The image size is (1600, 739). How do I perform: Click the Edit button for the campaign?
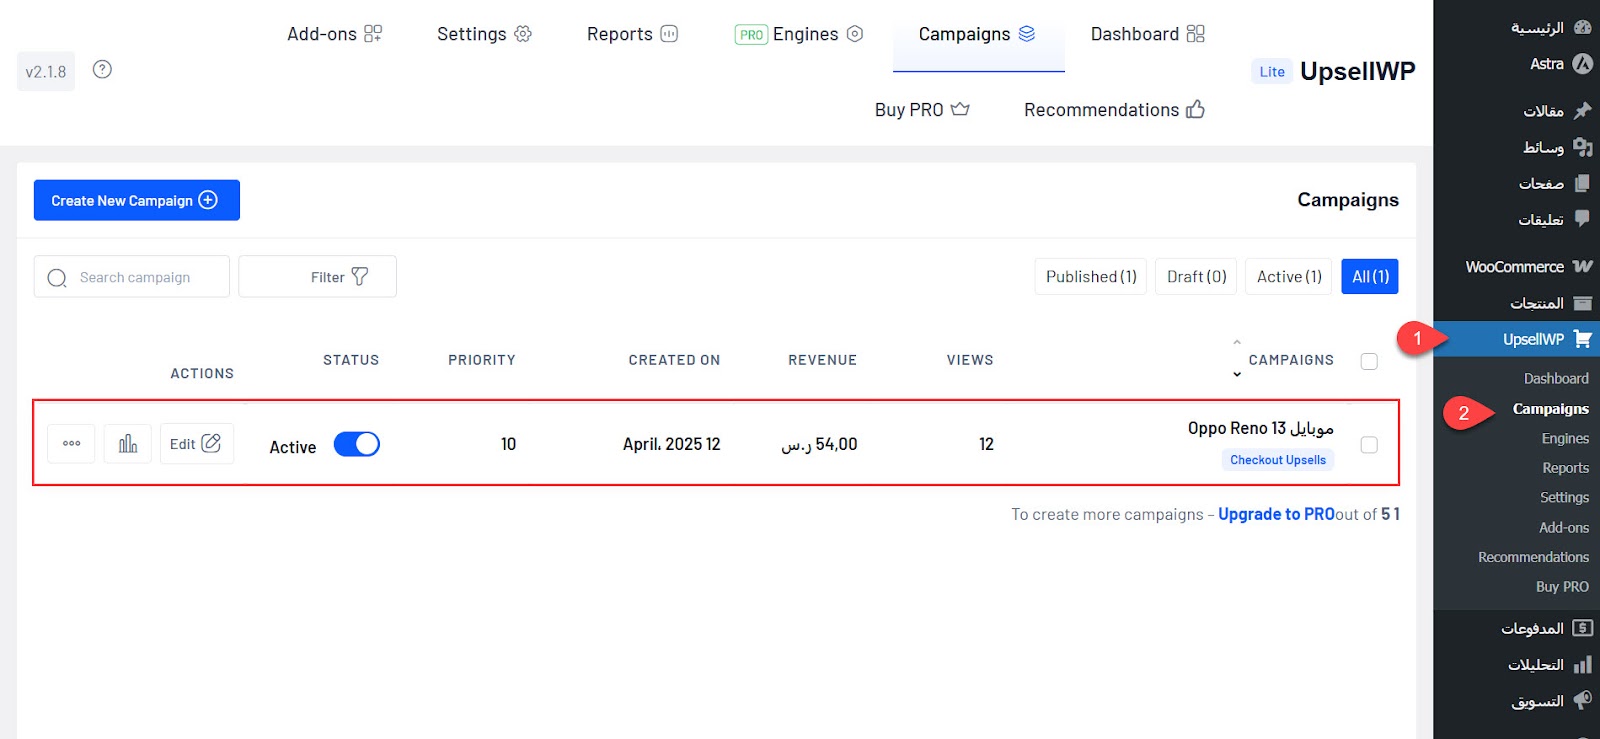(x=196, y=444)
